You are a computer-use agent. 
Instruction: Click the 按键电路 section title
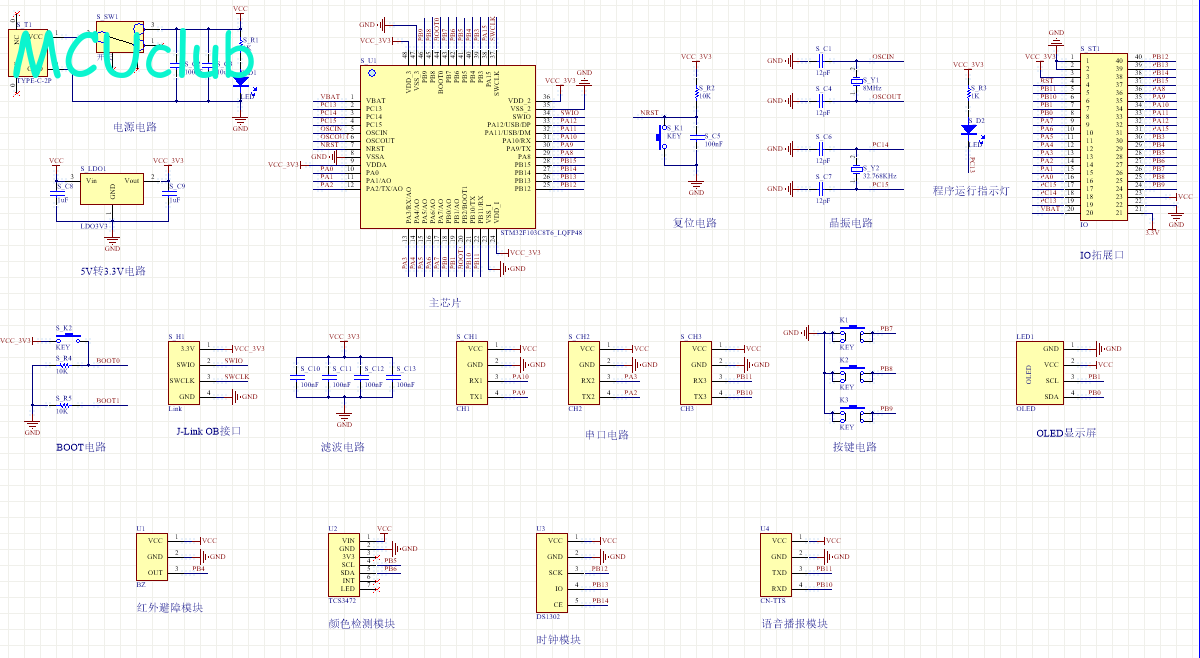pyautogui.click(x=854, y=447)
